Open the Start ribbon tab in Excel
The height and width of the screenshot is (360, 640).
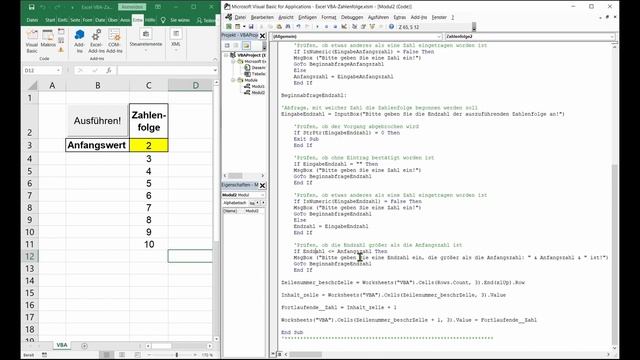click(50, 20)
